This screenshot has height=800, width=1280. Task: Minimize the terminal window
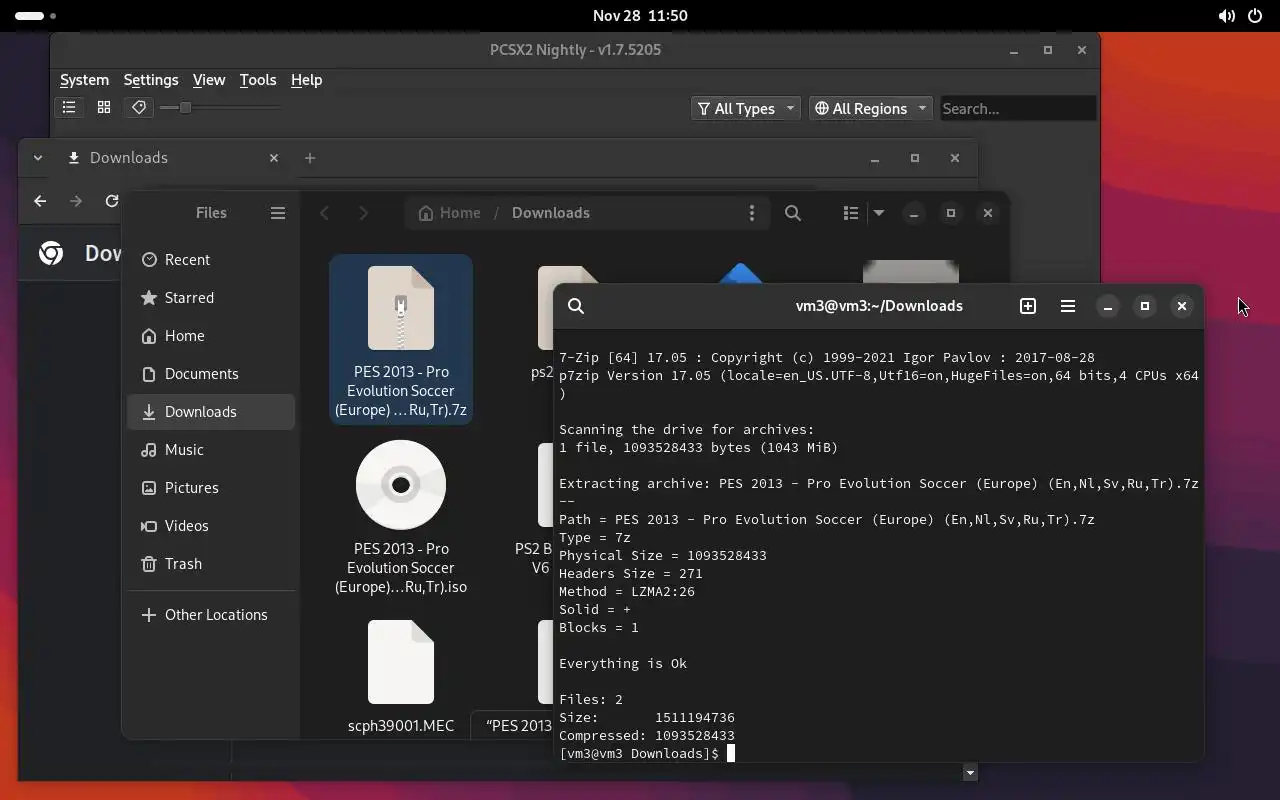point(1108,306)
